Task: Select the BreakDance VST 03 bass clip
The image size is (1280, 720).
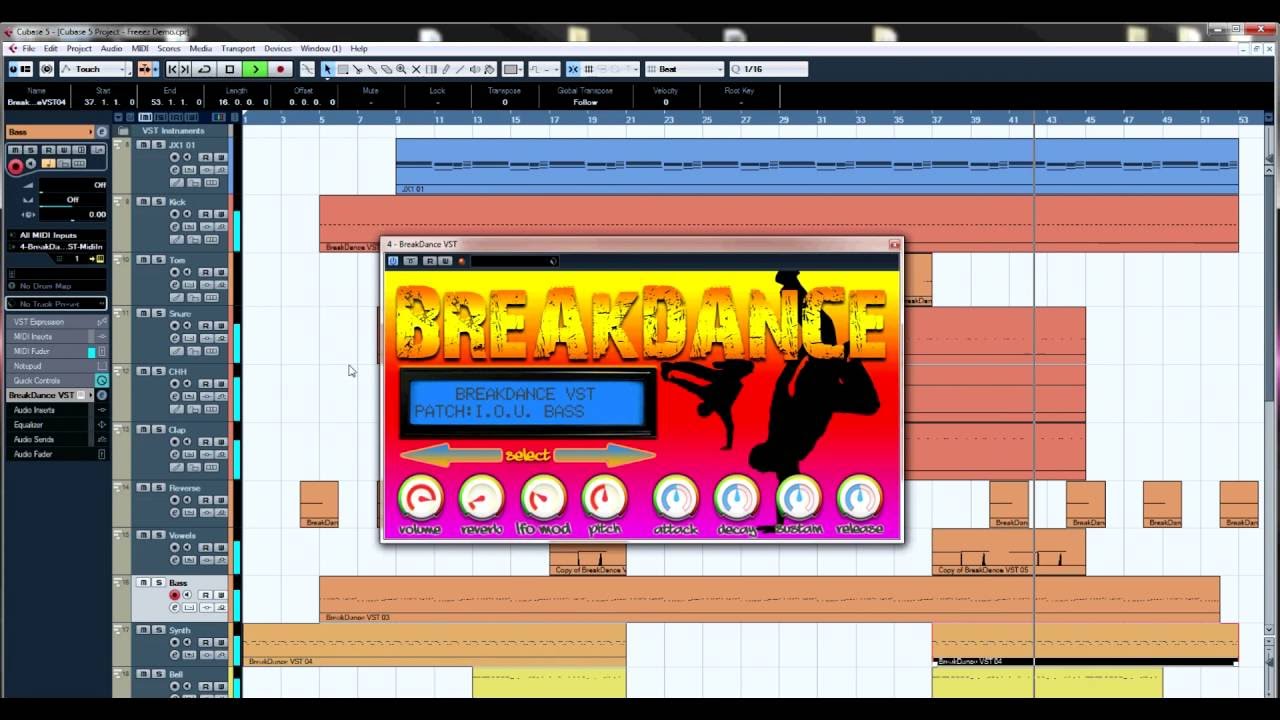Action: 769,598
